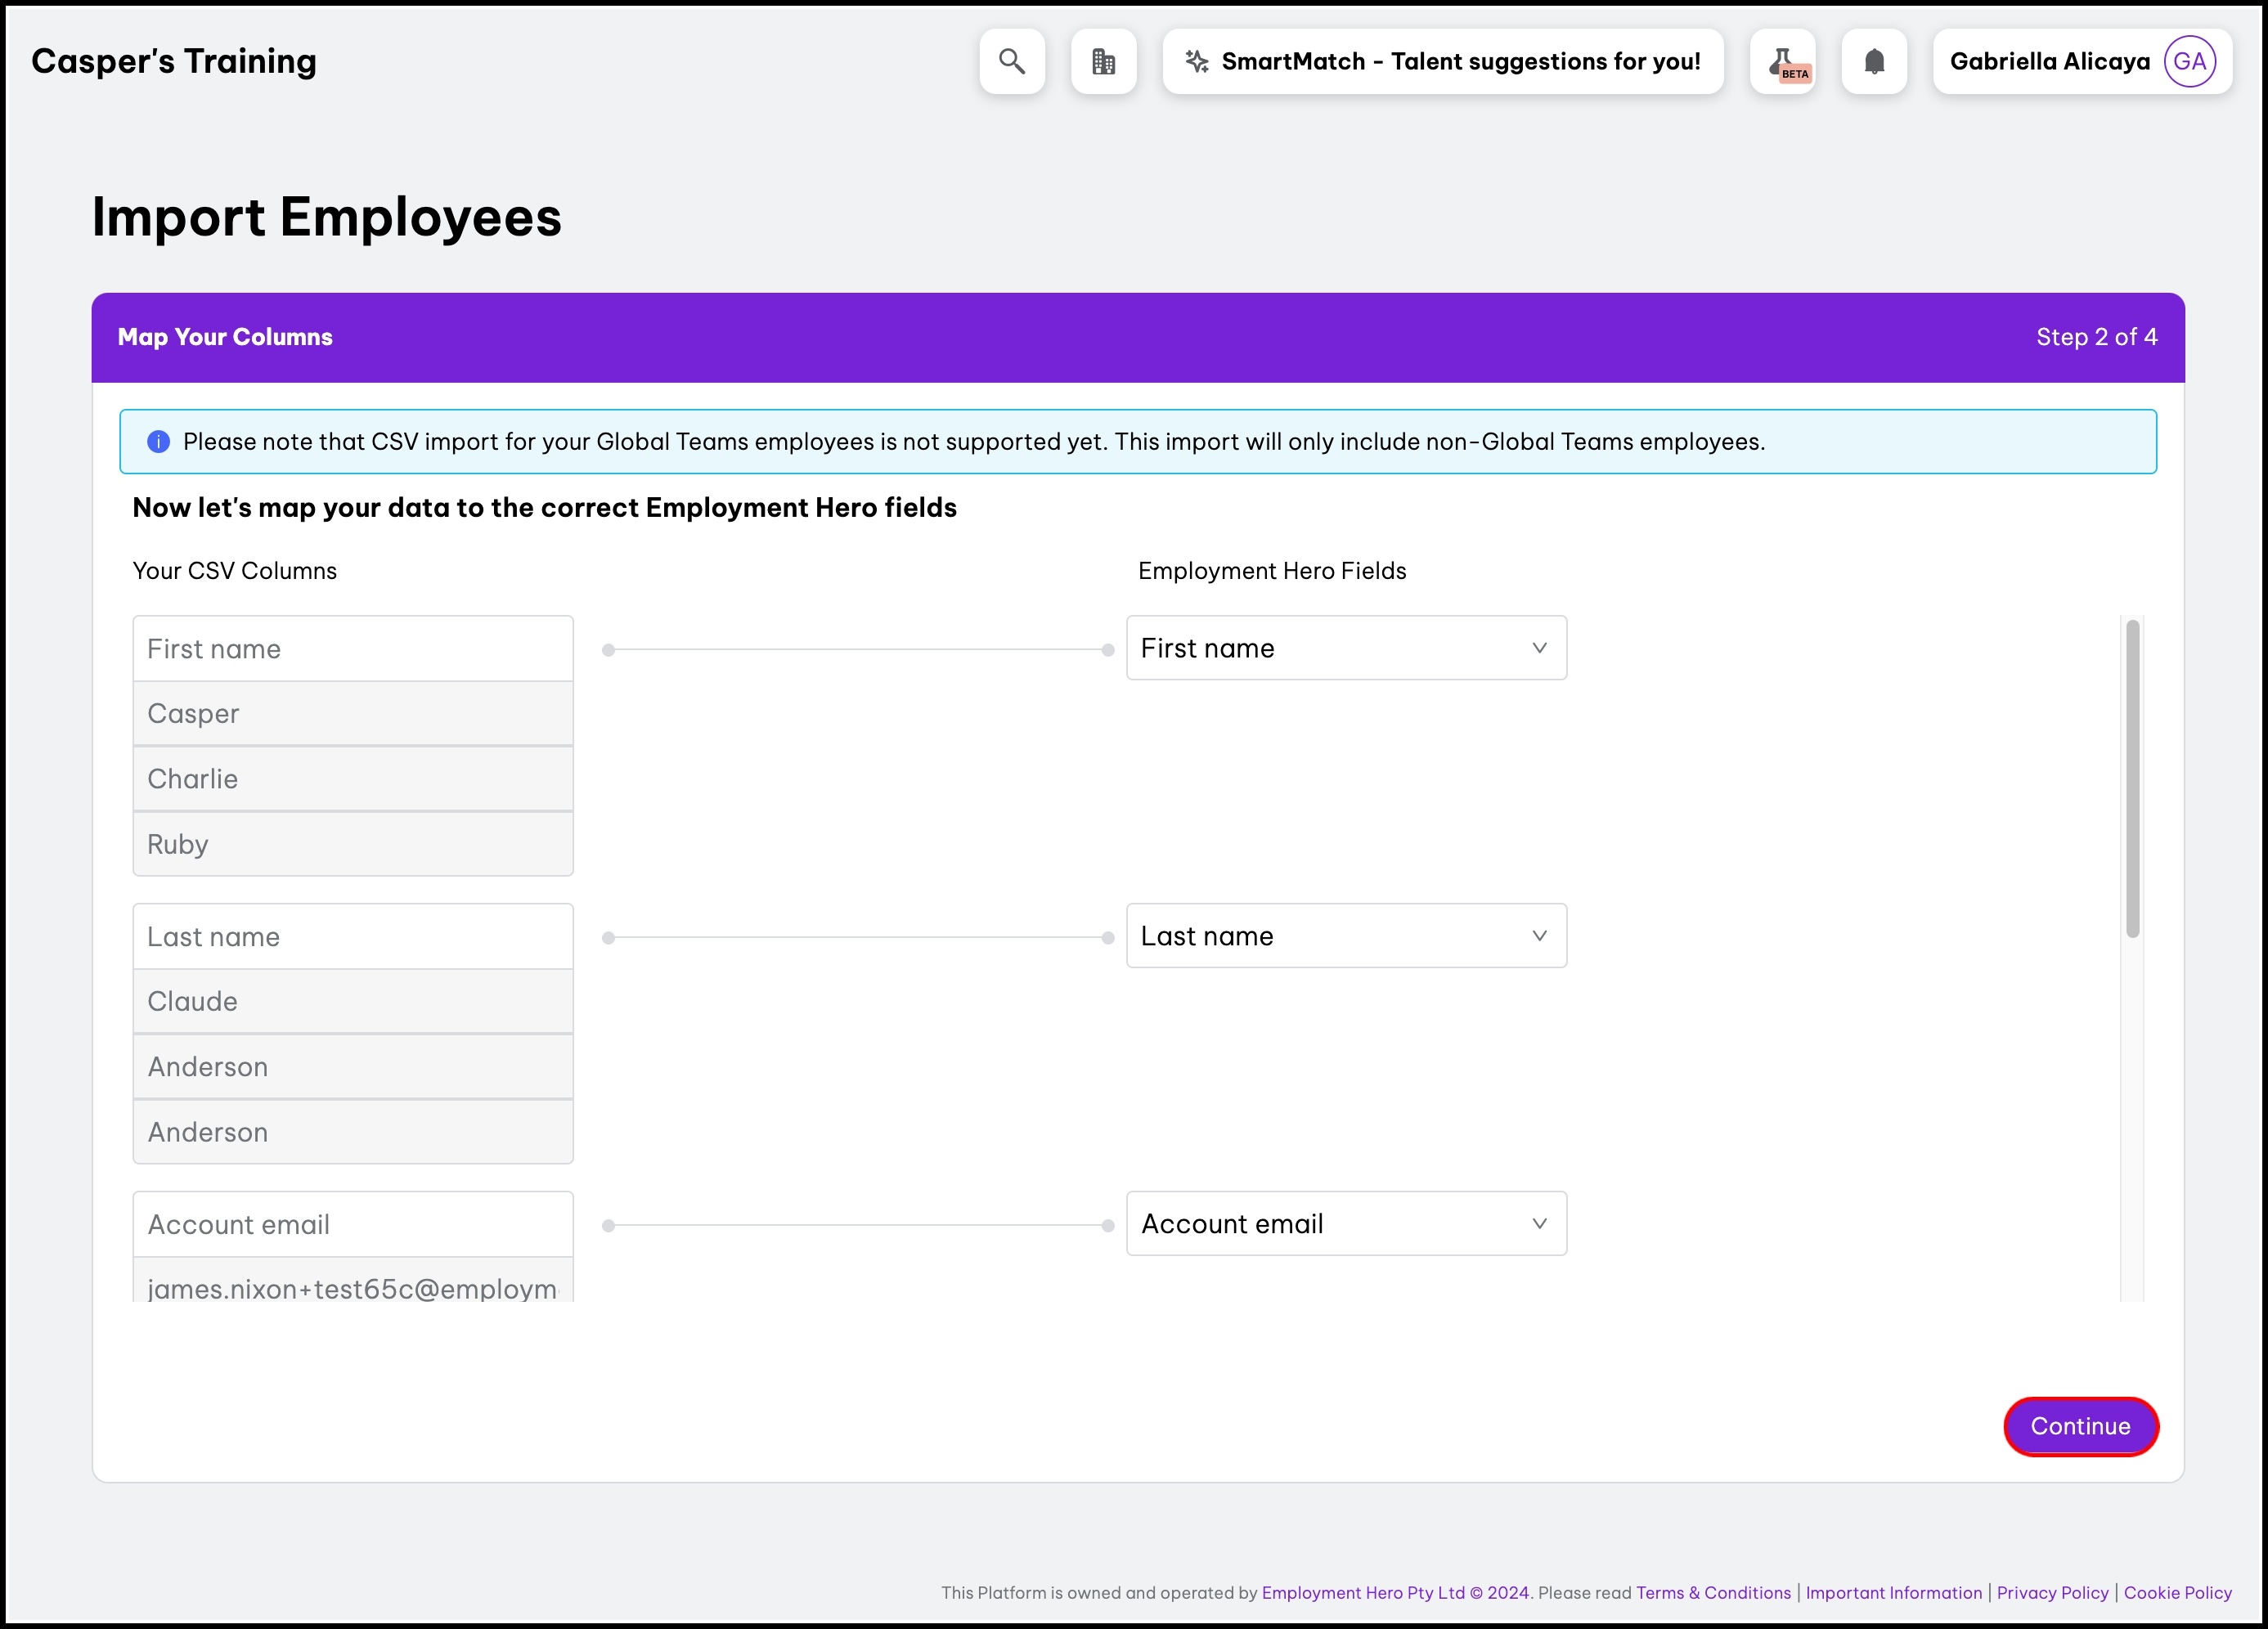Open Gabriella Alicaya user menu
This screenshot has height=1629, width=2268.
click(x=2050, y=61)
